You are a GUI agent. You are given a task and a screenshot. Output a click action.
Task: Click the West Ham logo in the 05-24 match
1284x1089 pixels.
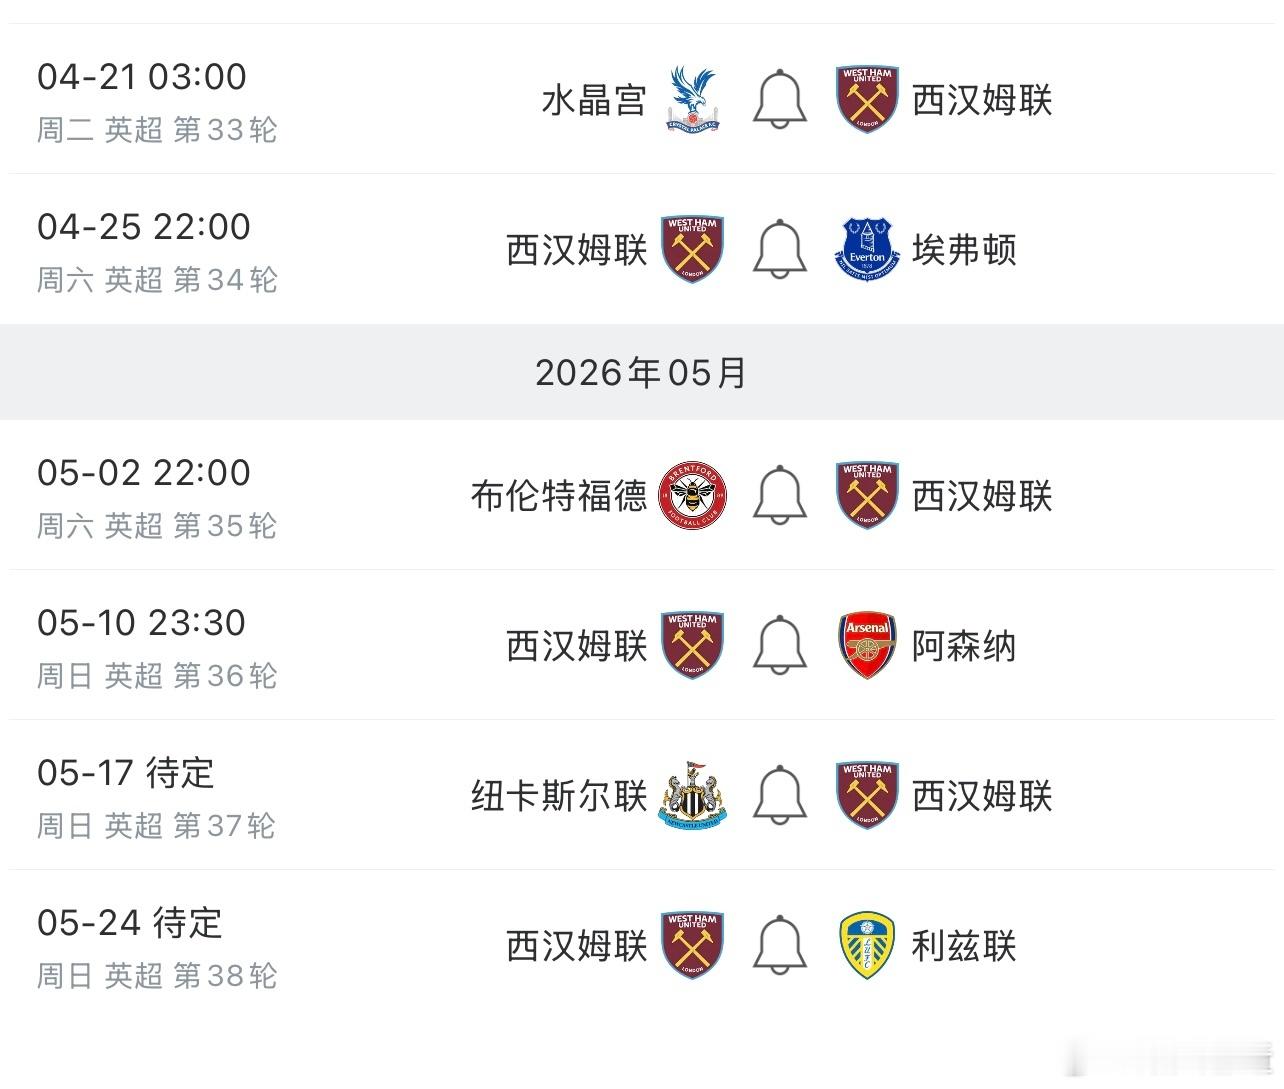tap(691, 946)
